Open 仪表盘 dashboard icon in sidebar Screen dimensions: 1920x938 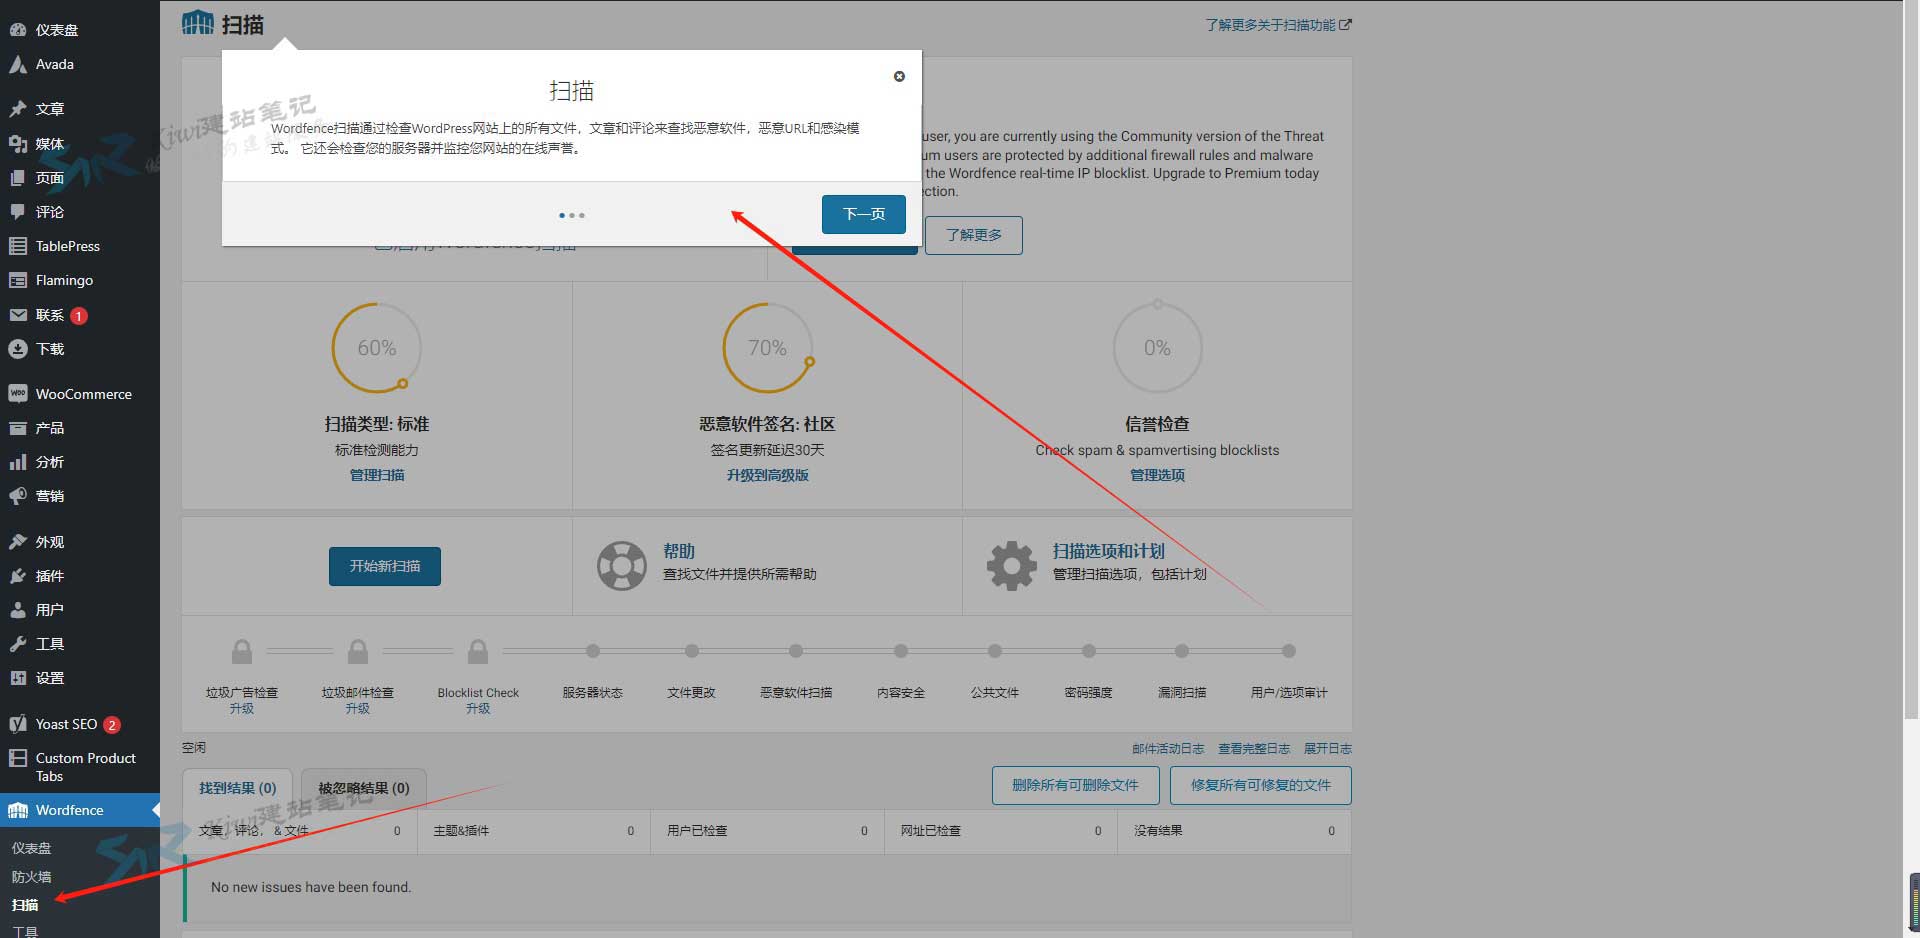(18, 30)
